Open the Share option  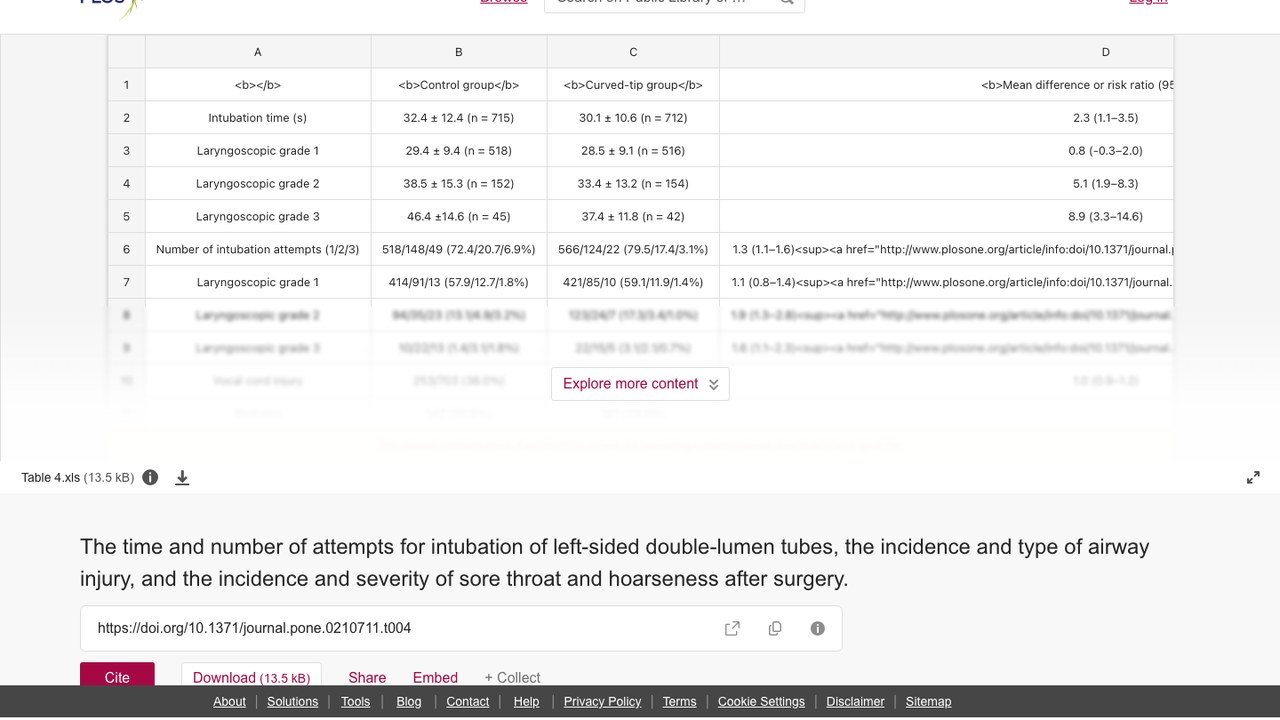(367, 677)
